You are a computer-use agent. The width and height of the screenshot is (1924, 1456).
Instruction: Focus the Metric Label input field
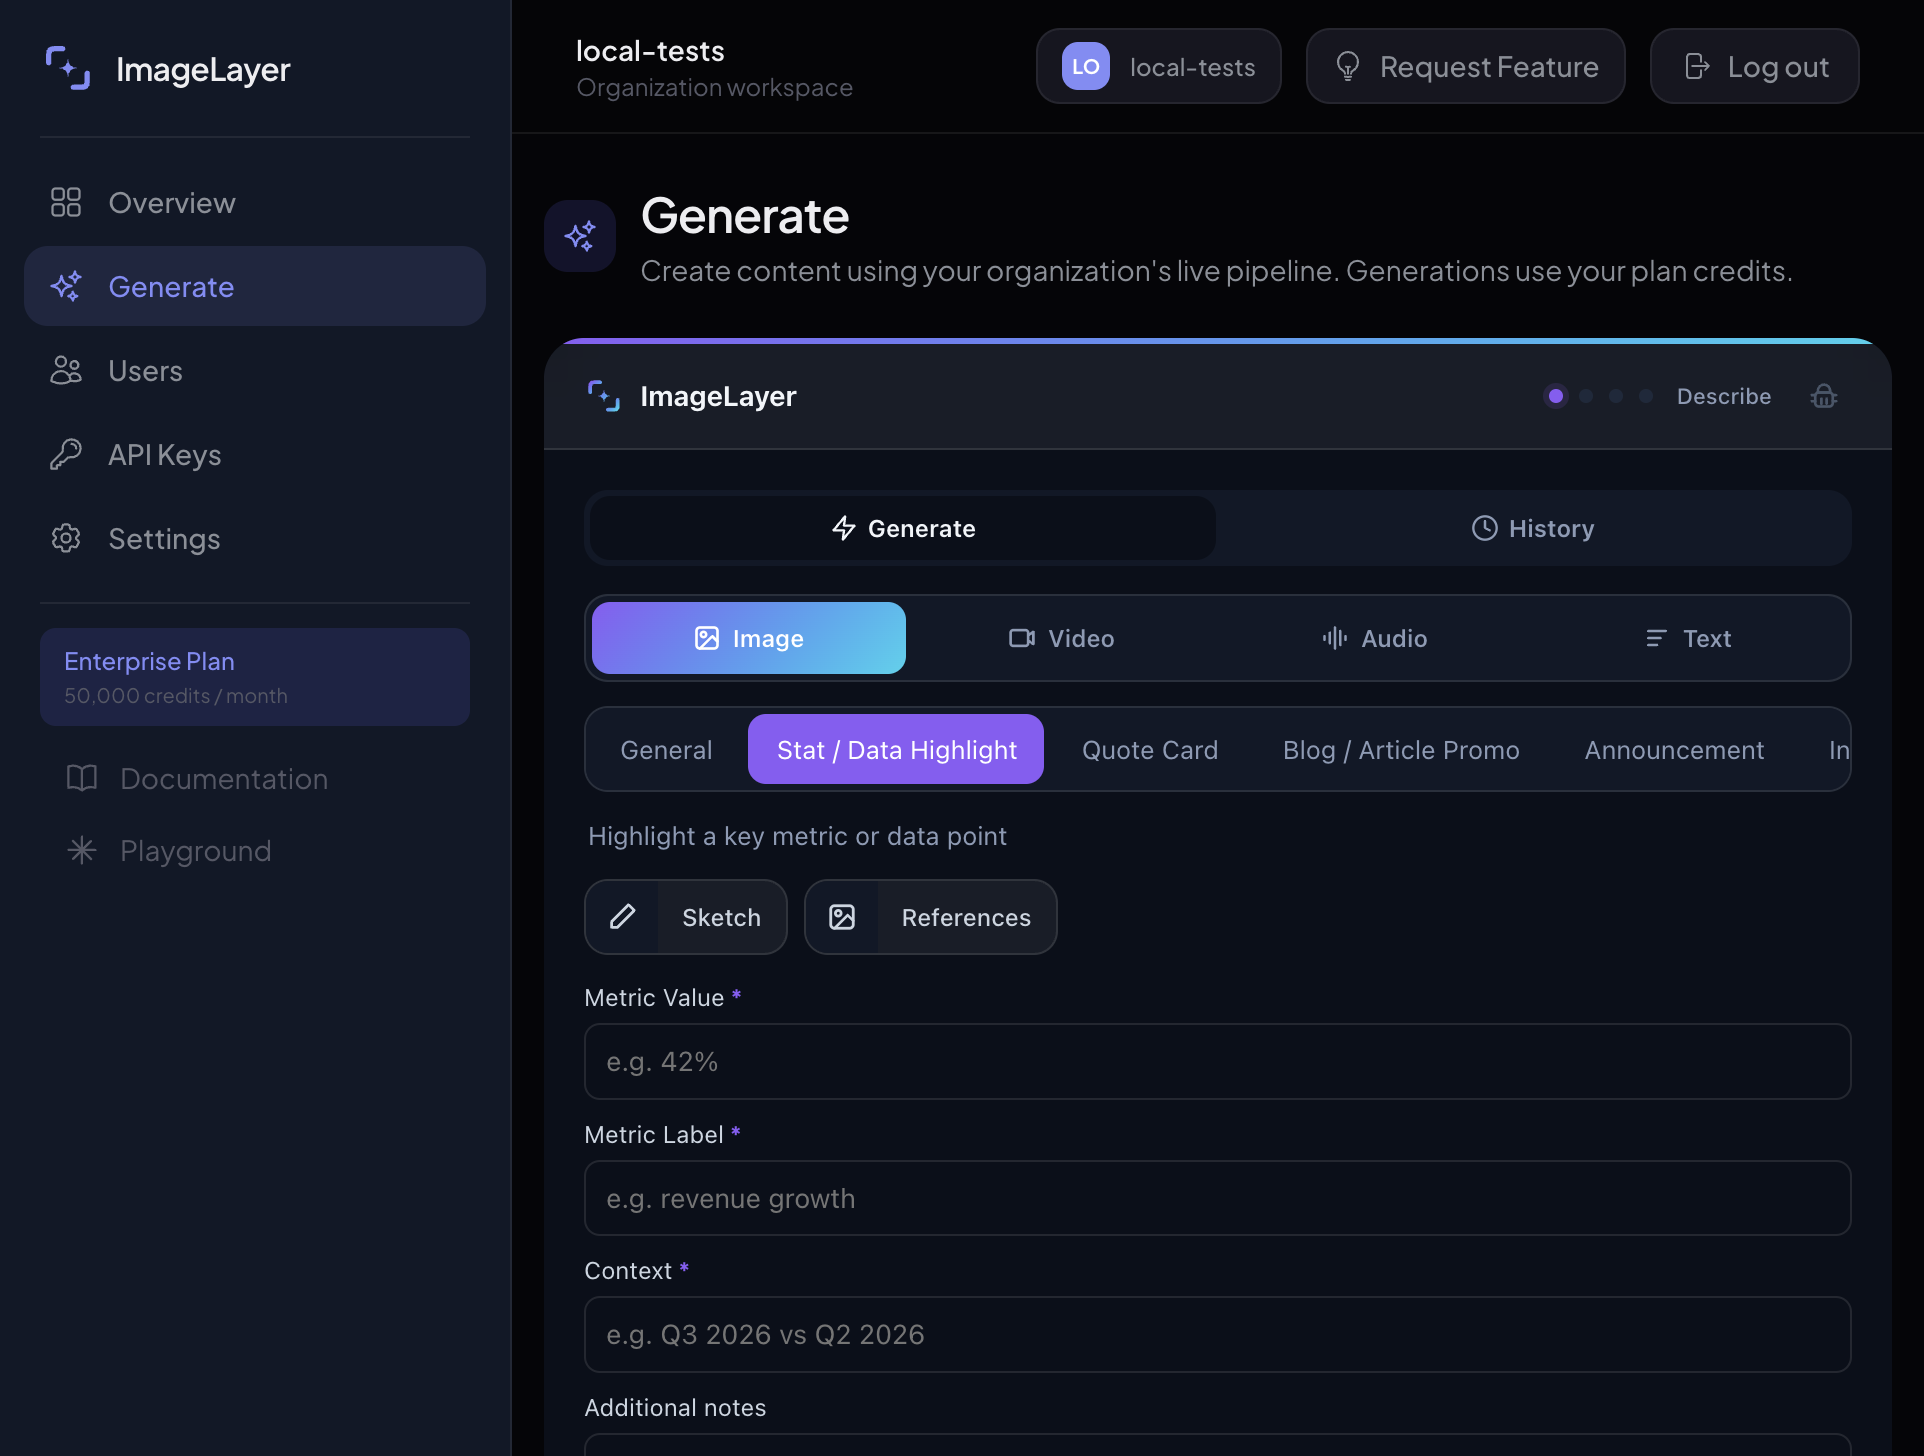[x=1218, y=1198]
